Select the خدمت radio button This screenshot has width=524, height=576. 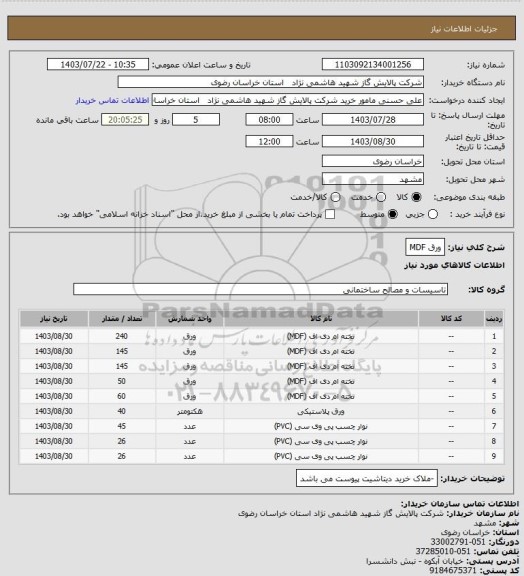(381, 197)
